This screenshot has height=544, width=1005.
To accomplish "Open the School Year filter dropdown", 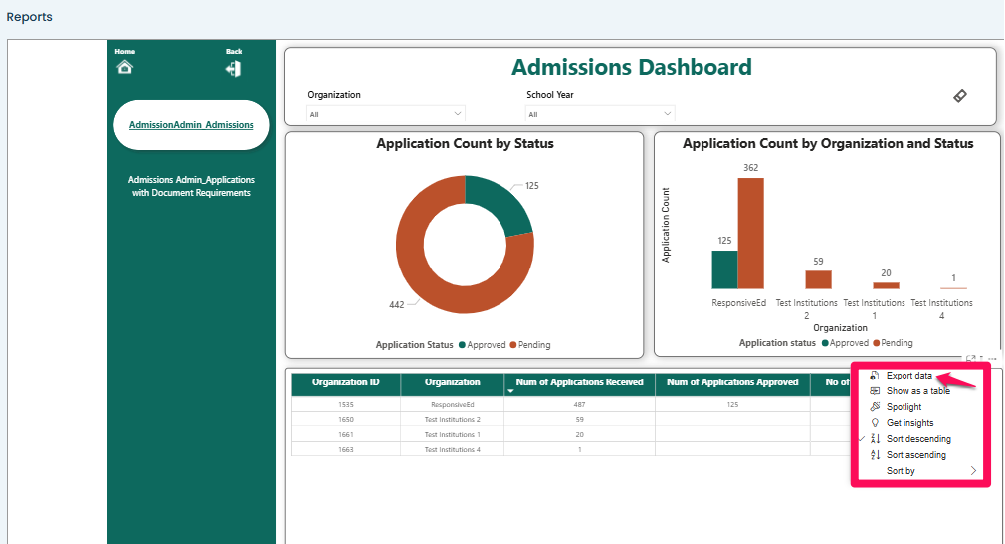I will click(600, 114).
